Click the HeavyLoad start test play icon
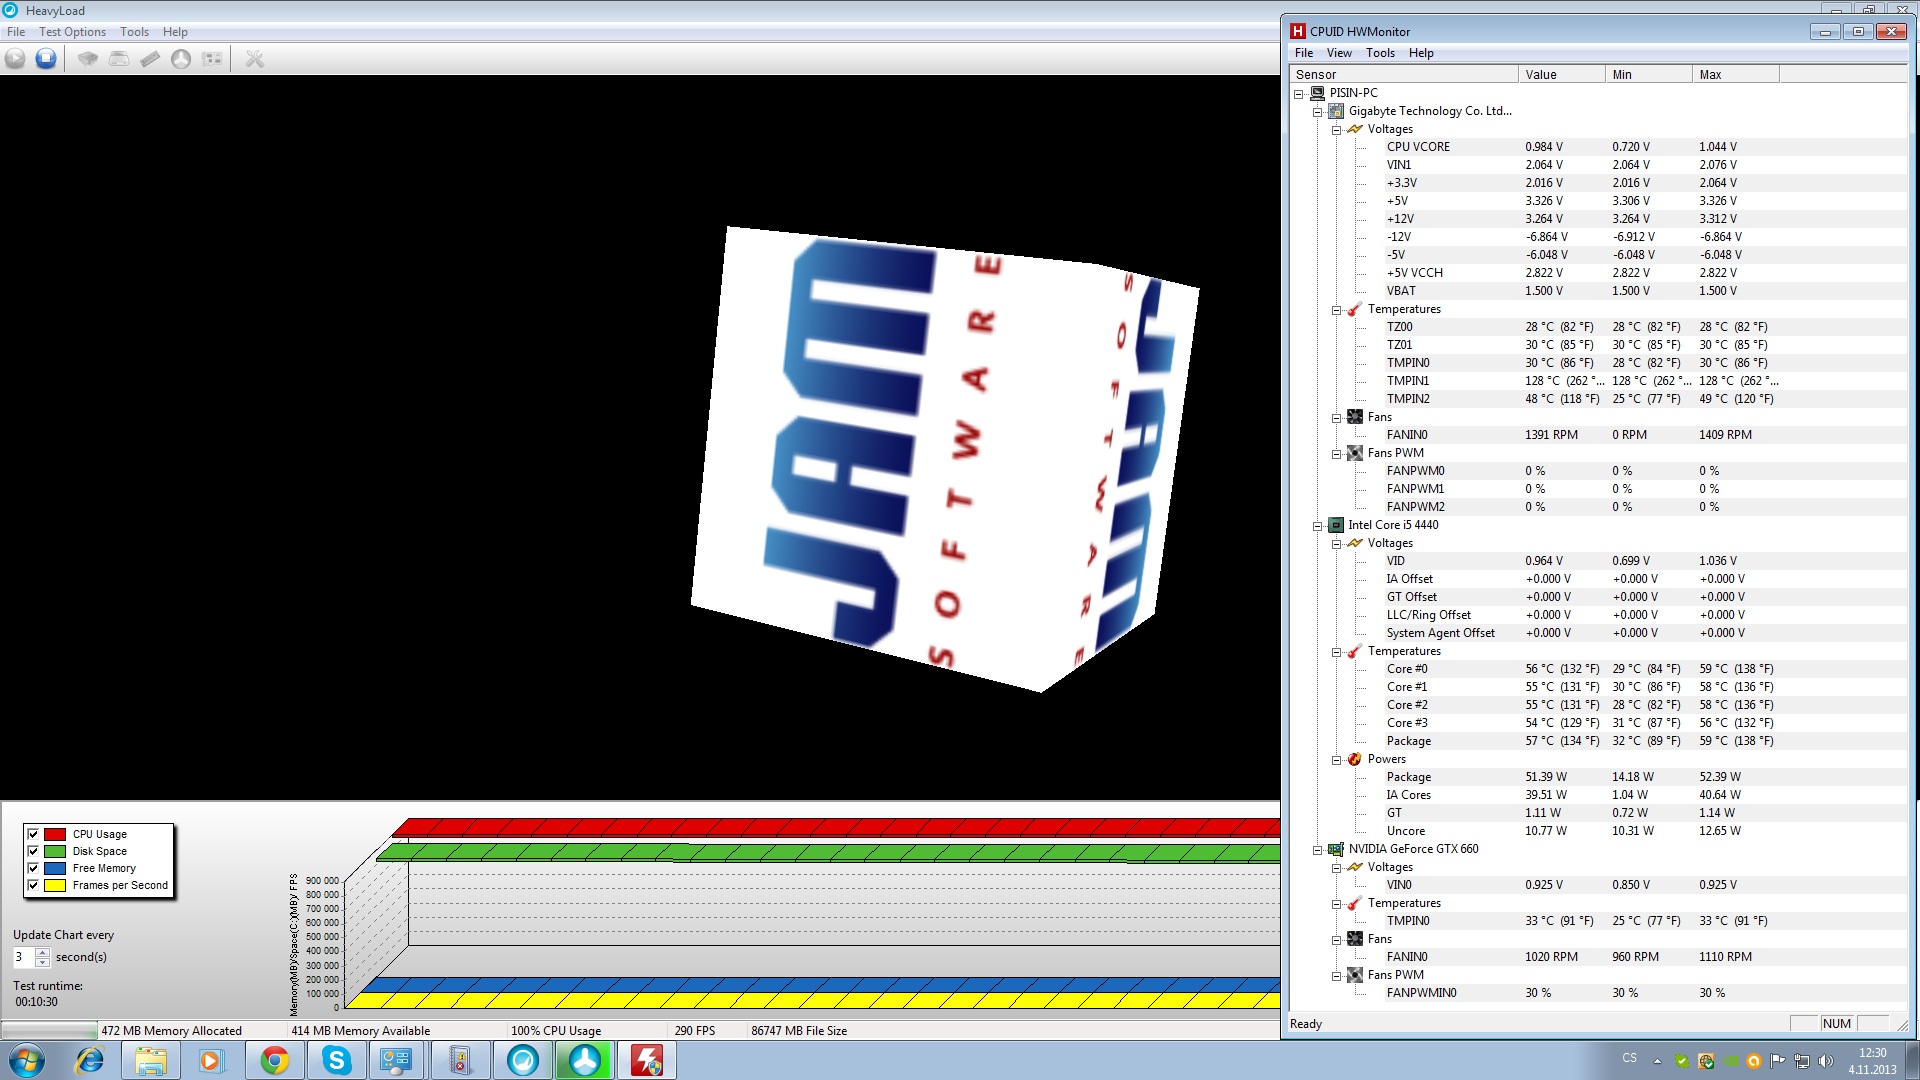The image size is (1920, 1080). tap(15, 59)
